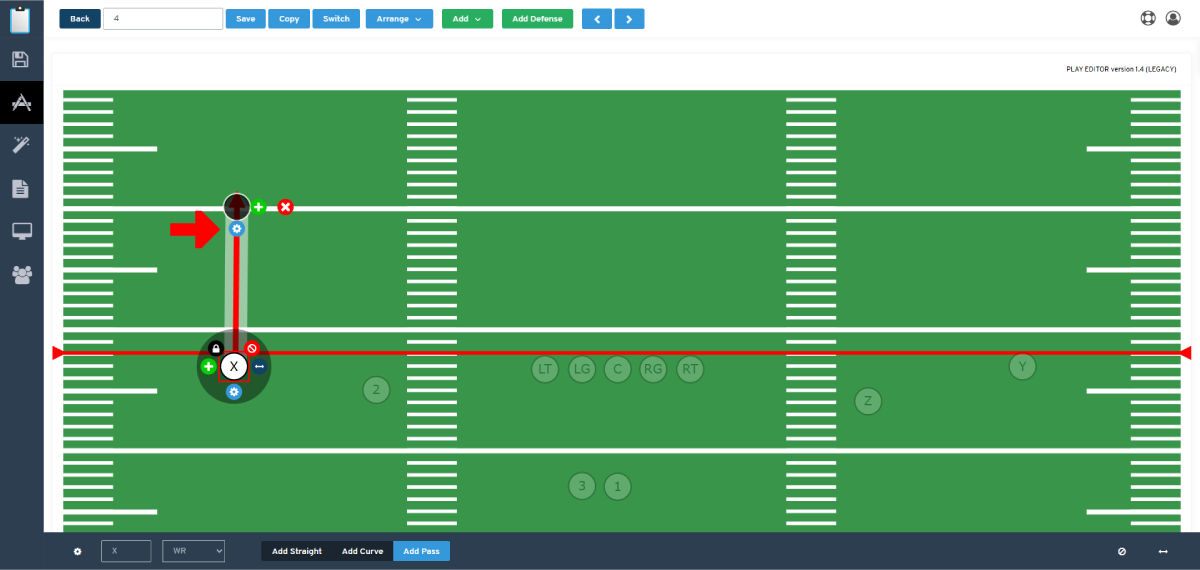Click green plus at route endpoint
The image size is (1200, 570).
[258, 207]
